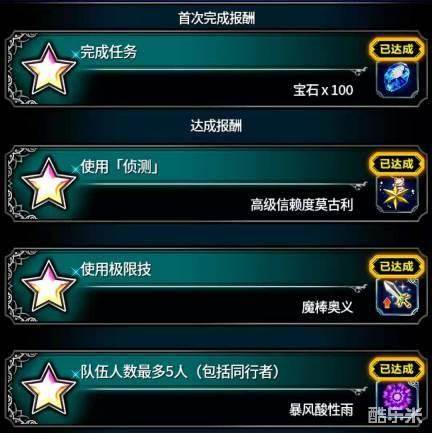Tap the 已达成 badge for 队伍人数 mission

point(397,369)
